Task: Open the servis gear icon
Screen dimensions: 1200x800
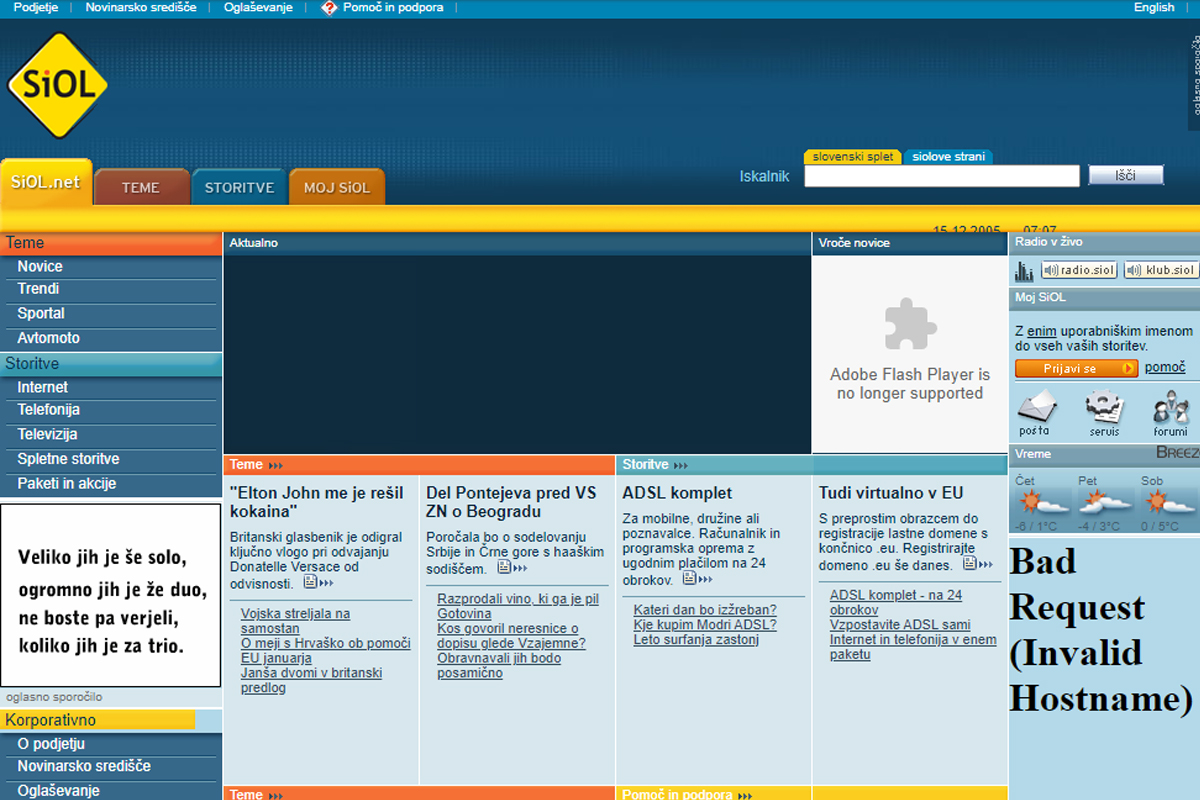Action: [x=1104, y=406]
